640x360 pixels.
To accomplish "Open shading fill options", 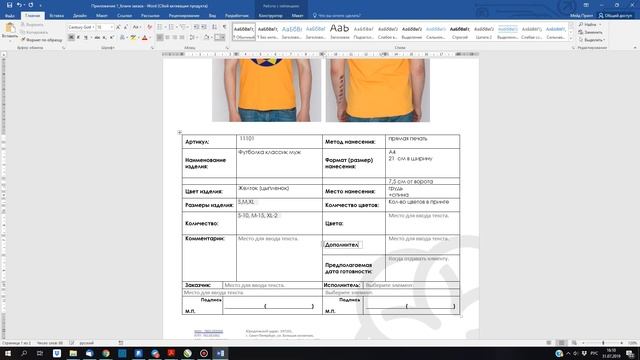I will tap(207, 37).
